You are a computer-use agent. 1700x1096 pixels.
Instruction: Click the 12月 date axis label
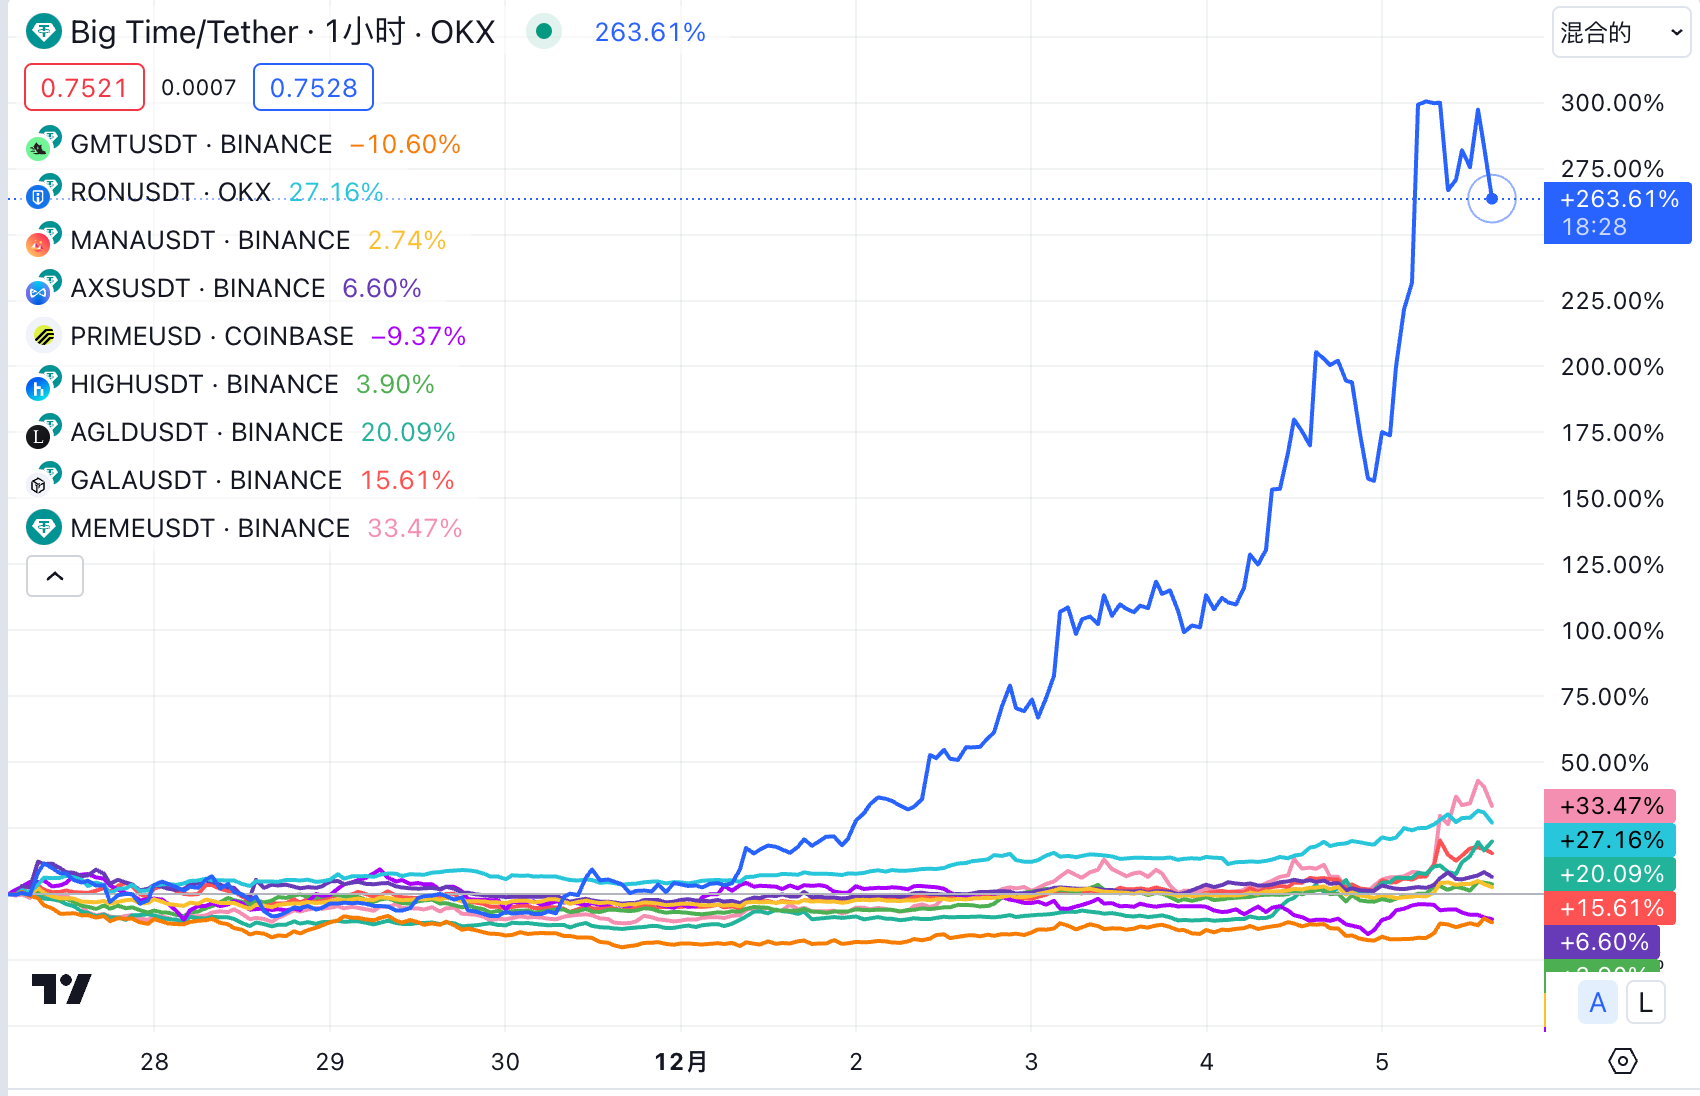pos(681,1061)
